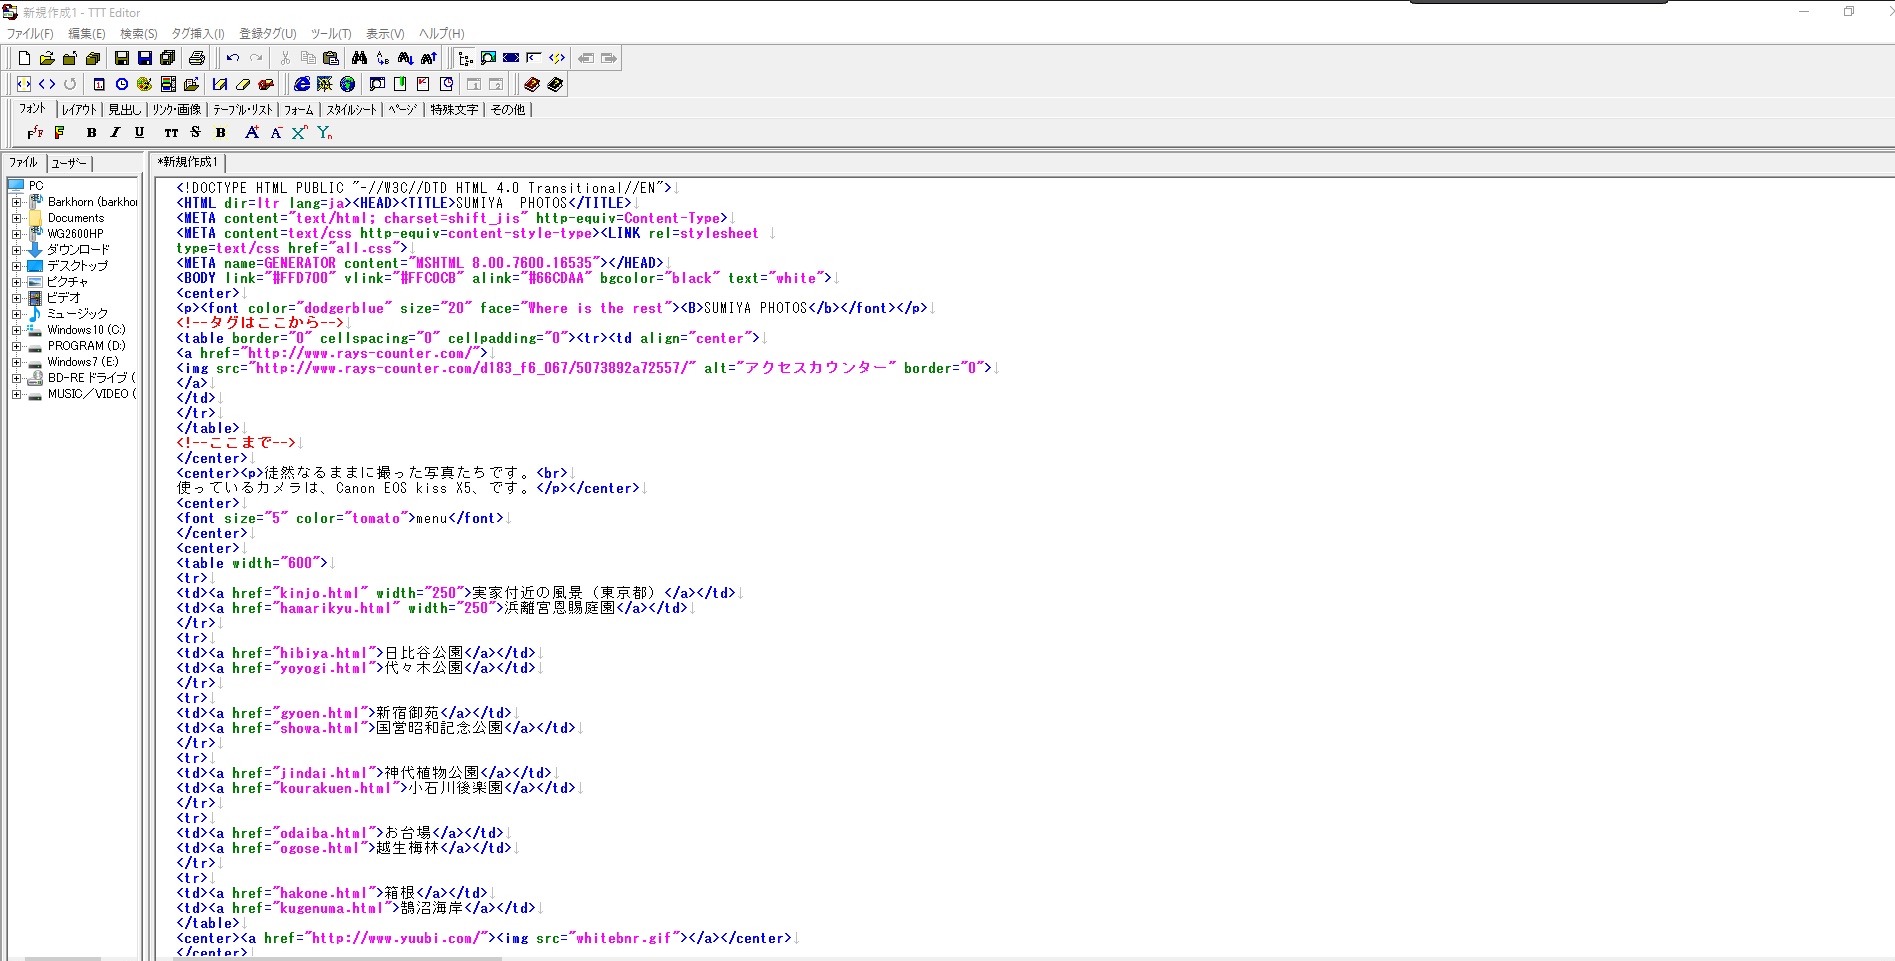
Task: Decrease font size with A- icon
Action: (x=276, y=132)
